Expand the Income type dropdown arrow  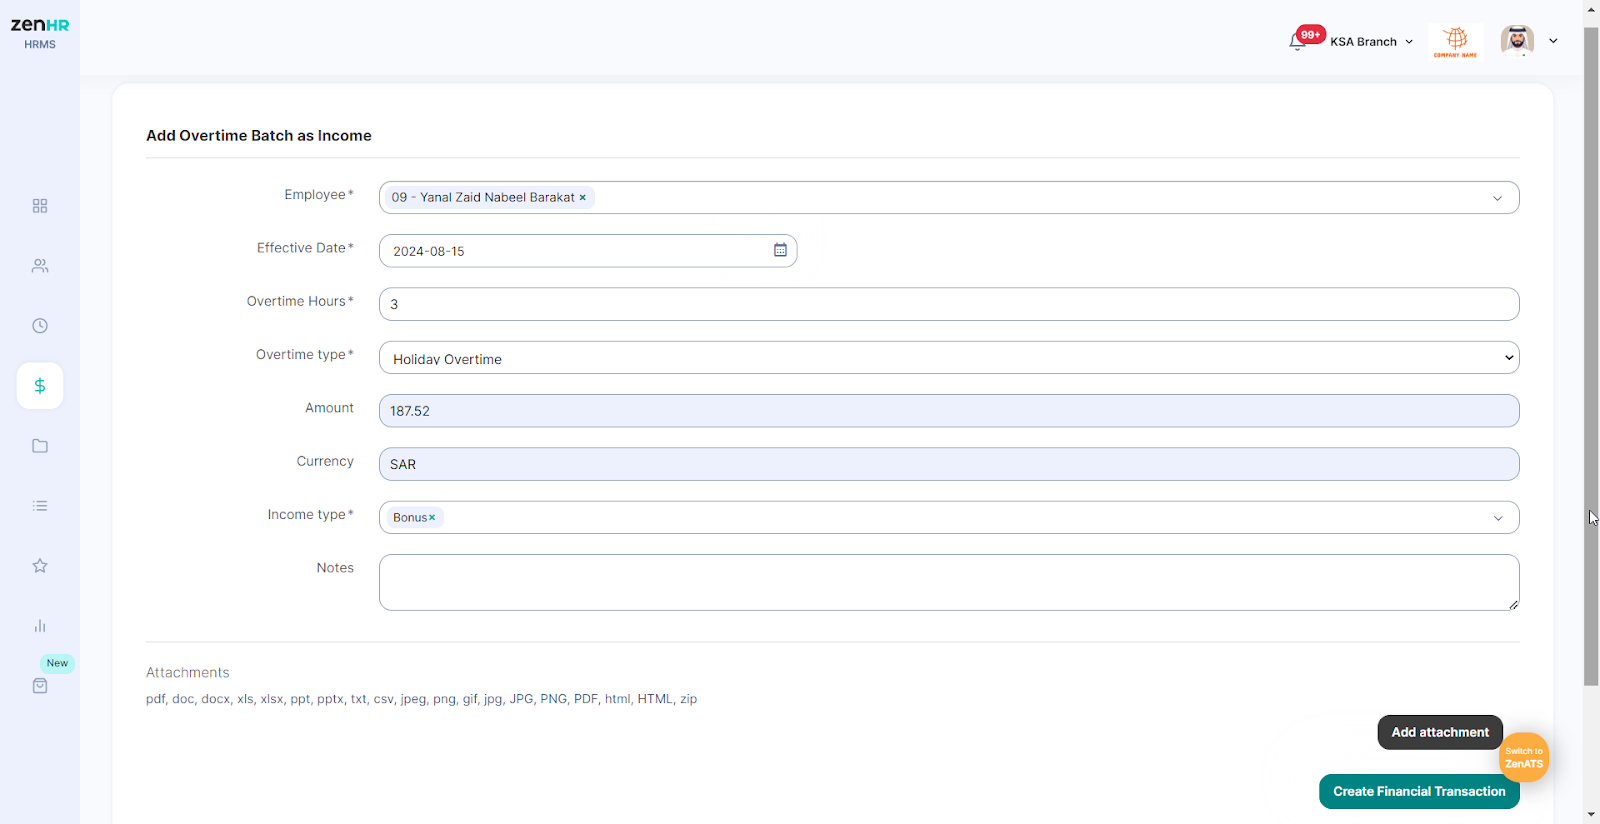pyautogui.click(x=1498, y=518)
